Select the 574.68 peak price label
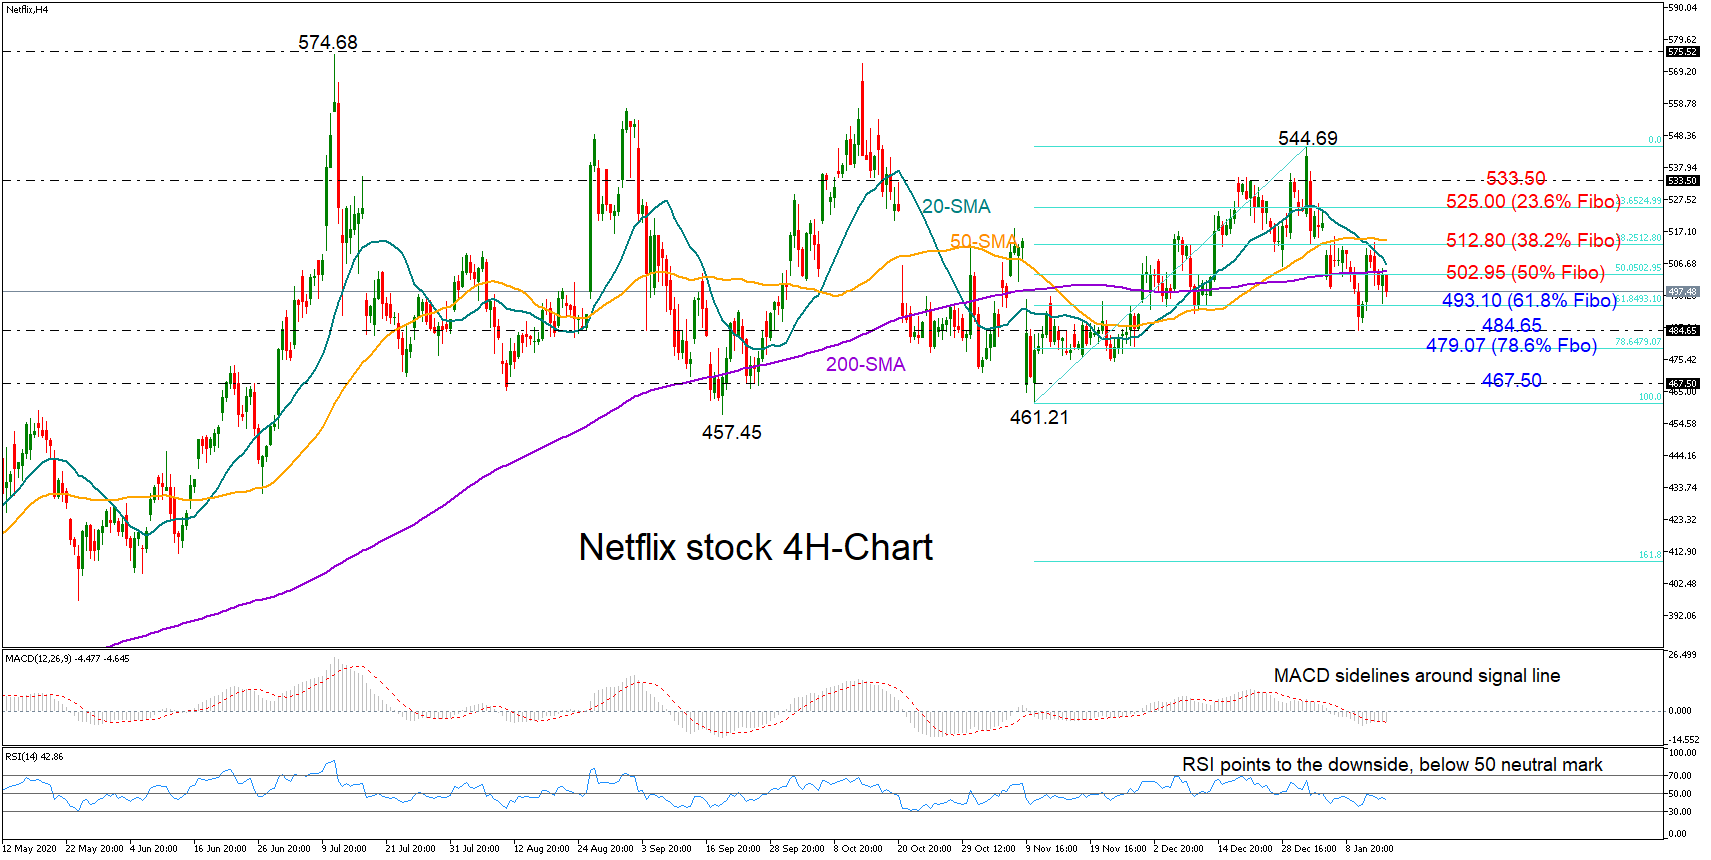This screenshot has height=860, width=1711. tap(328, 42)
